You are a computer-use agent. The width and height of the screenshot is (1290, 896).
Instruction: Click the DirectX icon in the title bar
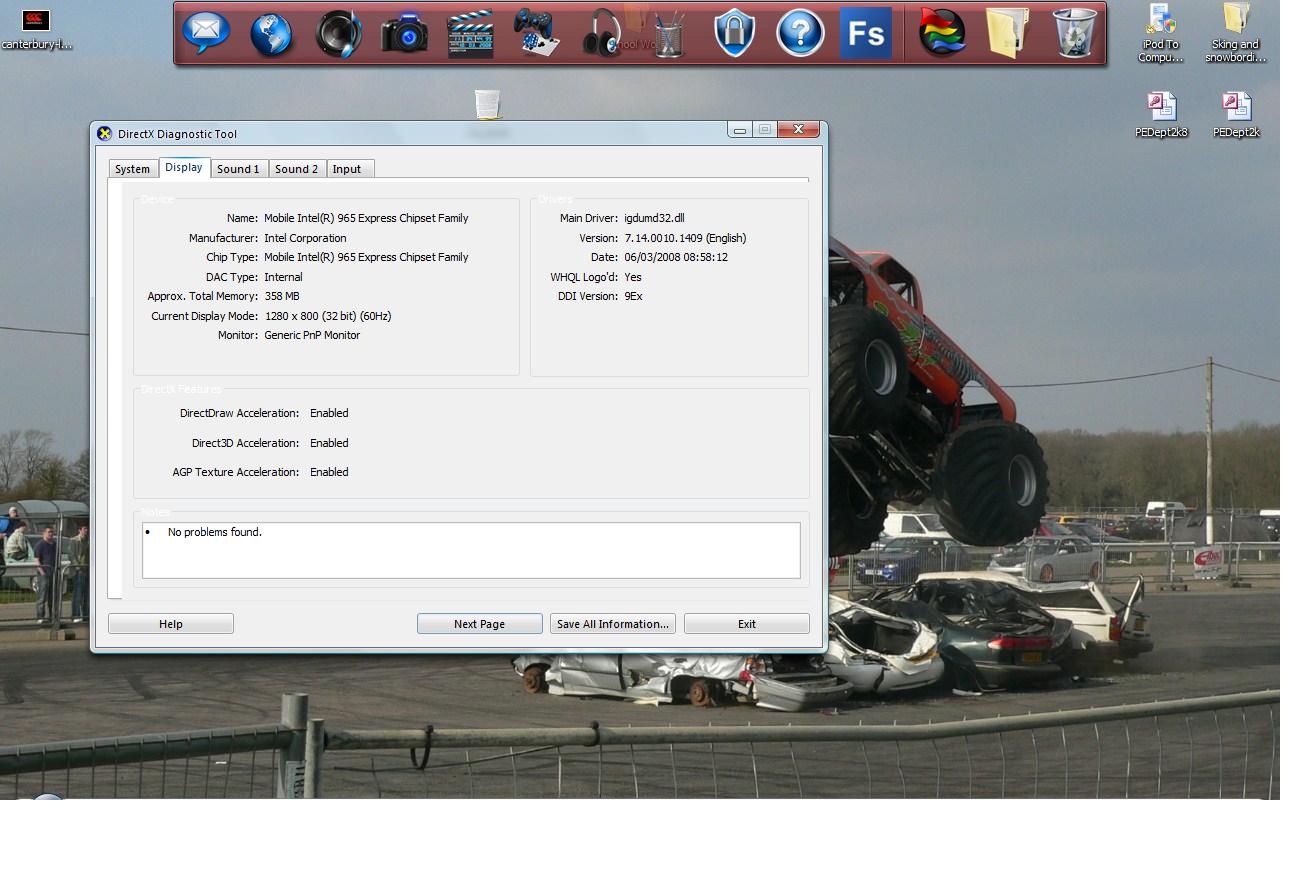pos(104,134)
